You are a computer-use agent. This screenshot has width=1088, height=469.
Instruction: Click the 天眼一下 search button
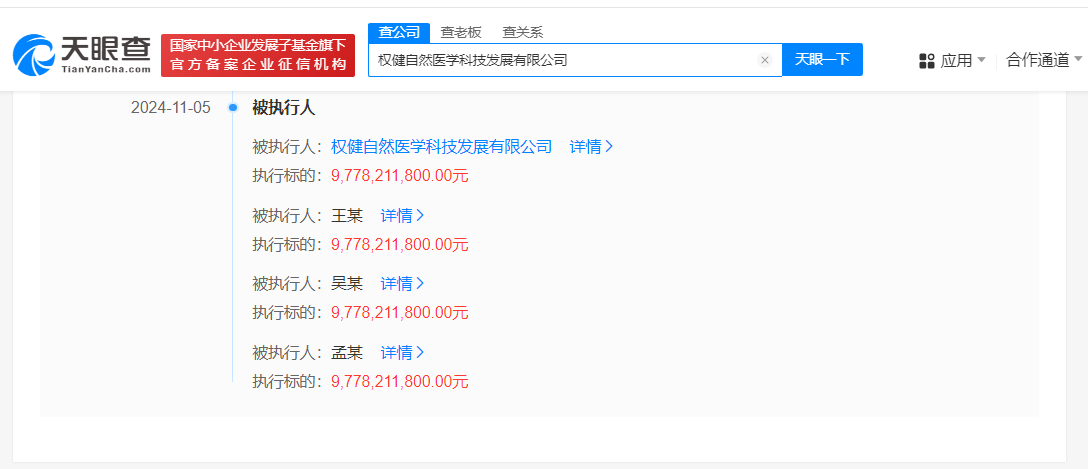click(822, 60)
